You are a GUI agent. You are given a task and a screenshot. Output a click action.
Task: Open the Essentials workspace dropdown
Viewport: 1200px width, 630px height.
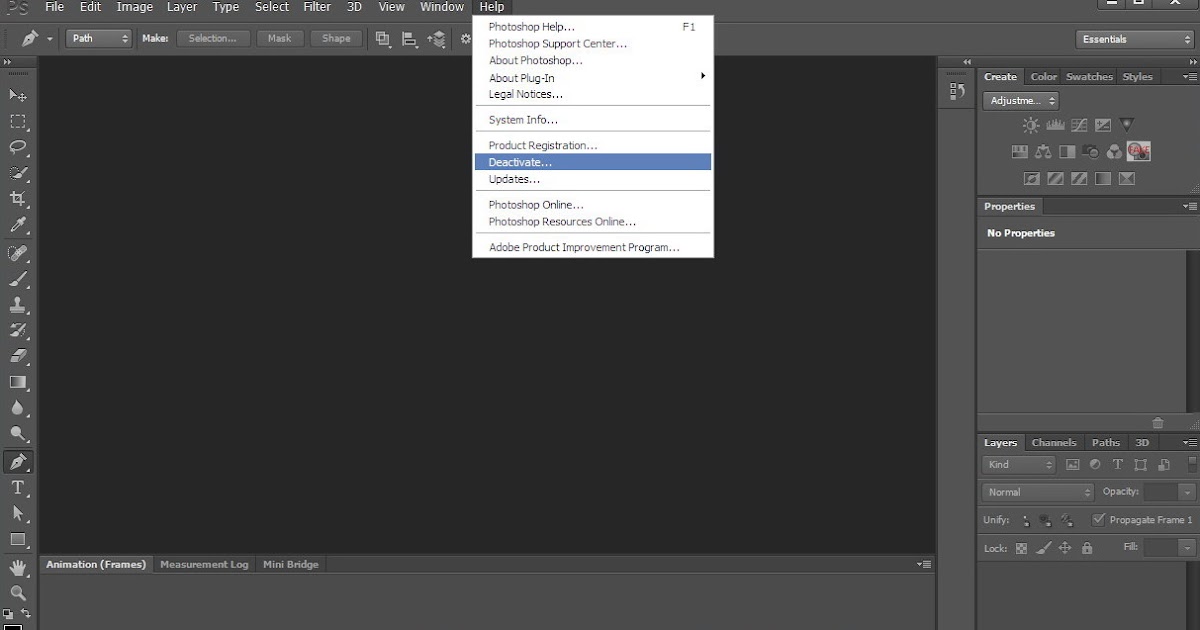click(x=1135, y=39)
